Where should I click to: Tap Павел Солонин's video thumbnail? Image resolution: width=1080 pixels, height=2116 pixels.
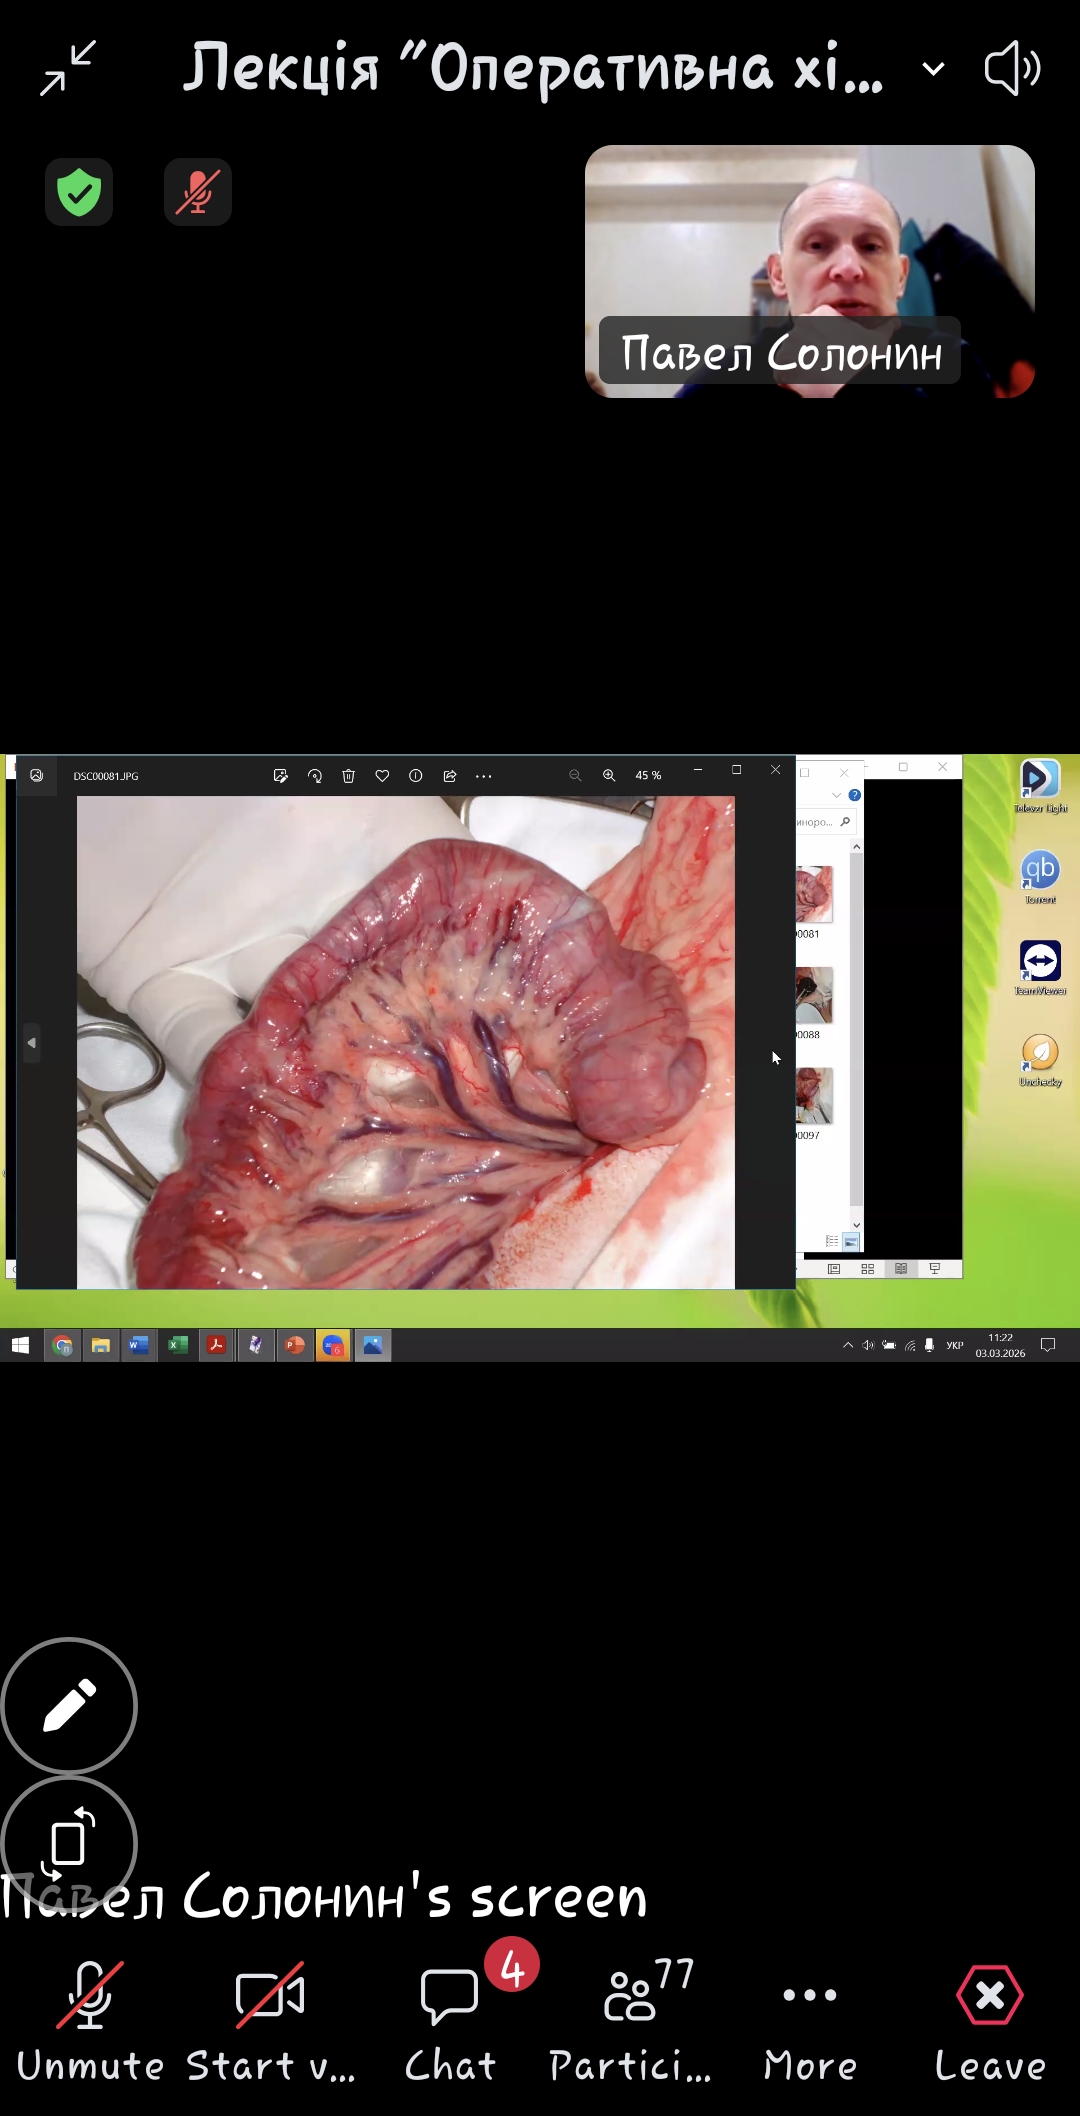click(809, 271)
